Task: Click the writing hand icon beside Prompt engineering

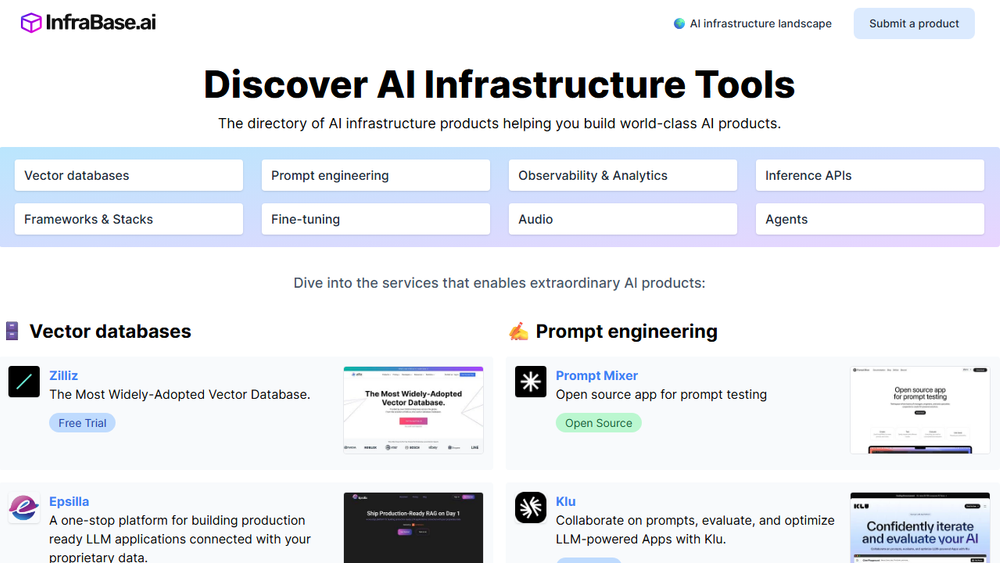Action: (x=518, y=331)
